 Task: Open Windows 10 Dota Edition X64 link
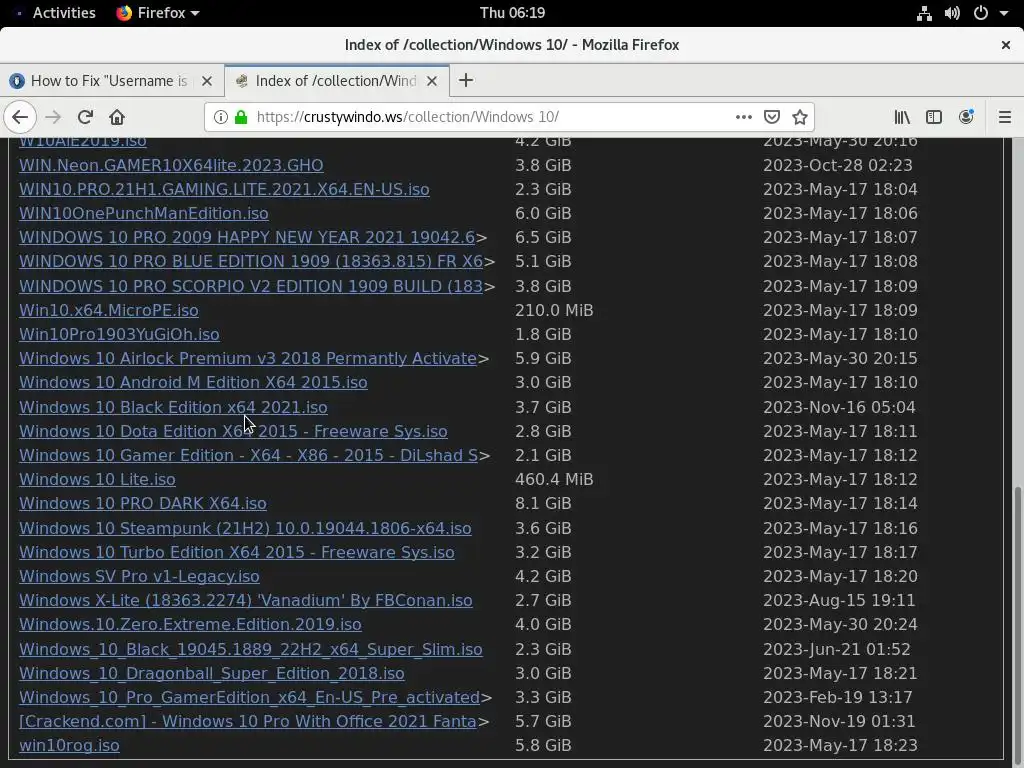click(x=233, y=431)
